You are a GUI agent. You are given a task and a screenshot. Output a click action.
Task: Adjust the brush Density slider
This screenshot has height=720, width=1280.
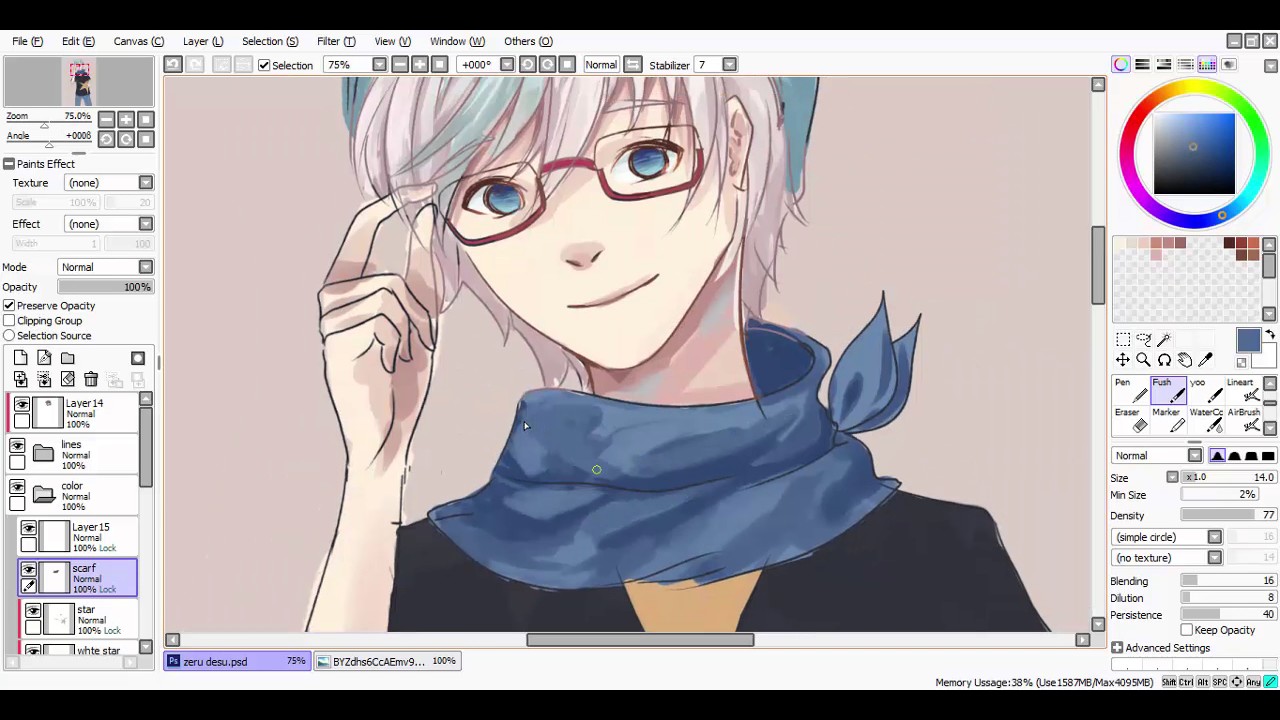pos(1228,515)
